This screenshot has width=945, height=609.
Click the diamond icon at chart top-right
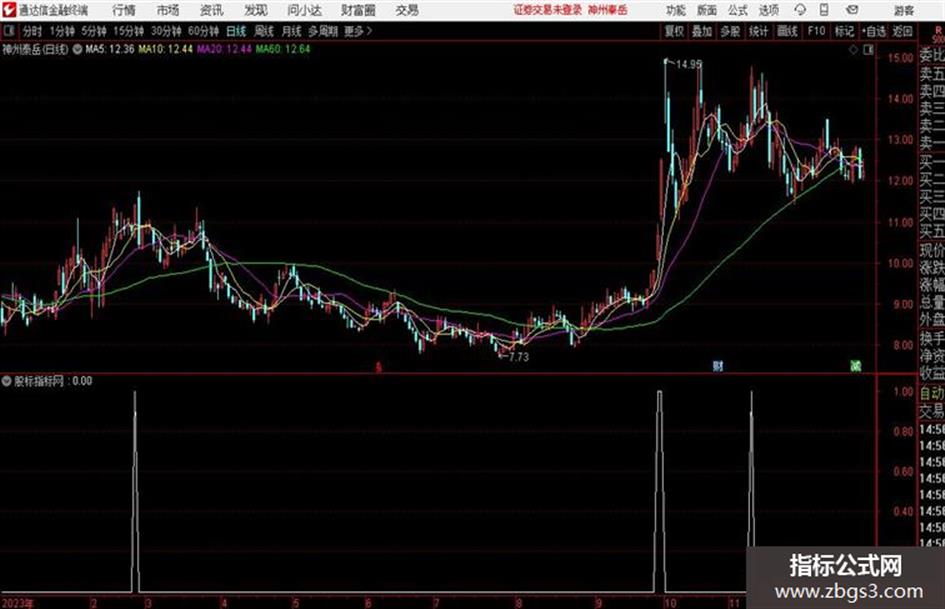click(x=853, y=50)
